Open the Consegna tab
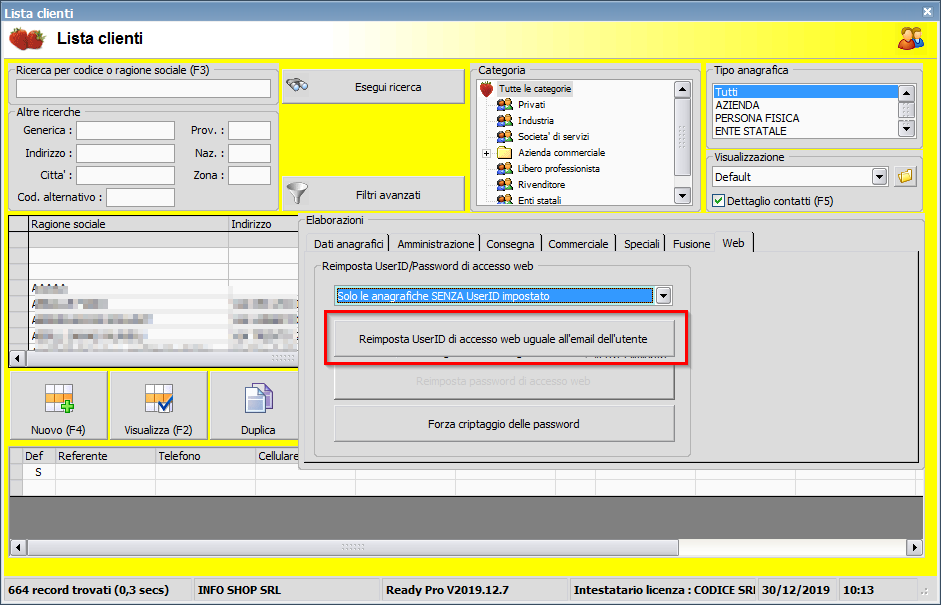 pos(510,244)
